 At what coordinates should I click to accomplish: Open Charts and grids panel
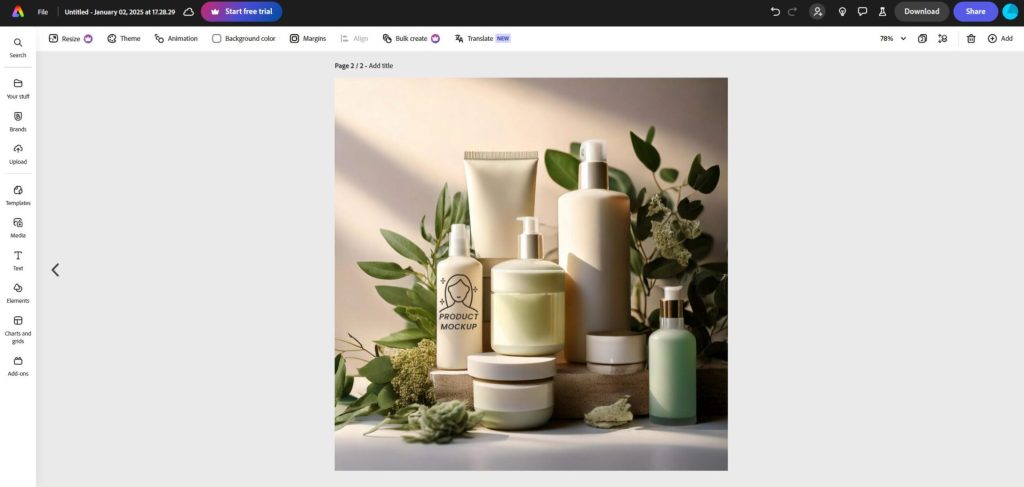(18, 329)
